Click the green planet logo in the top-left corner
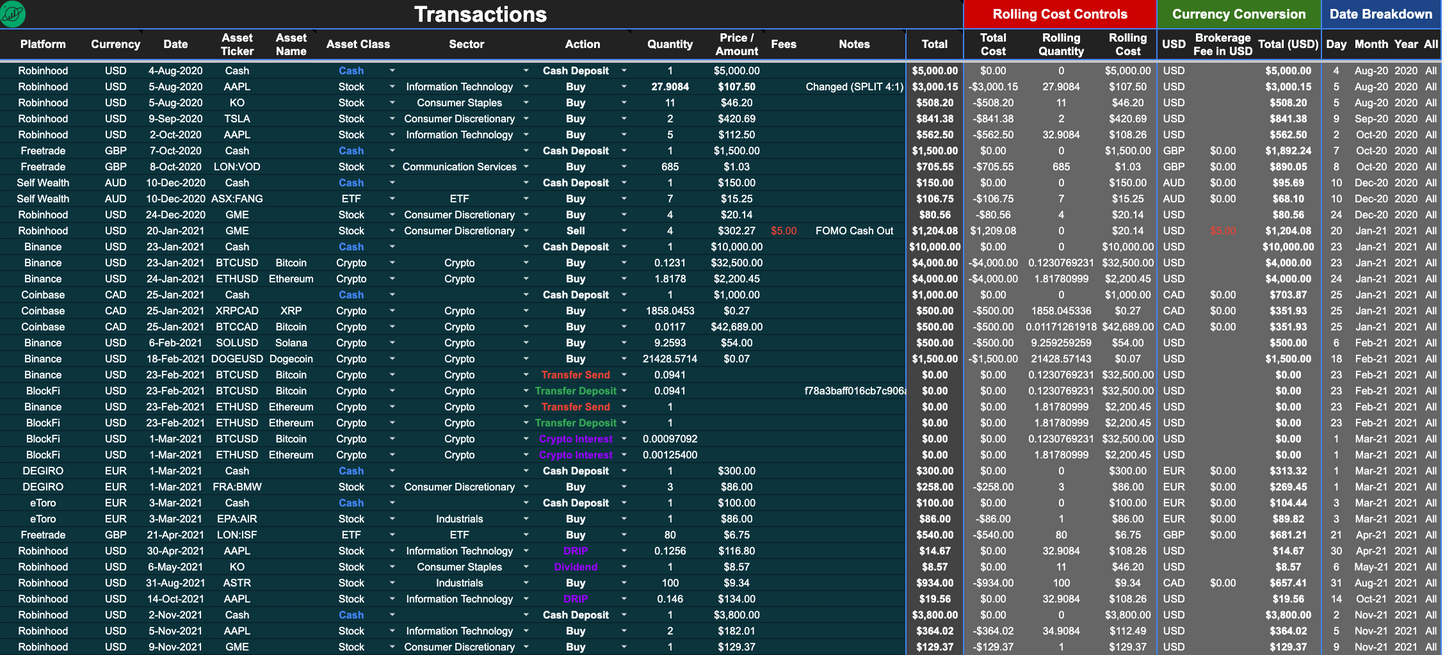The image size is (1445, 655). coord(15,14)
